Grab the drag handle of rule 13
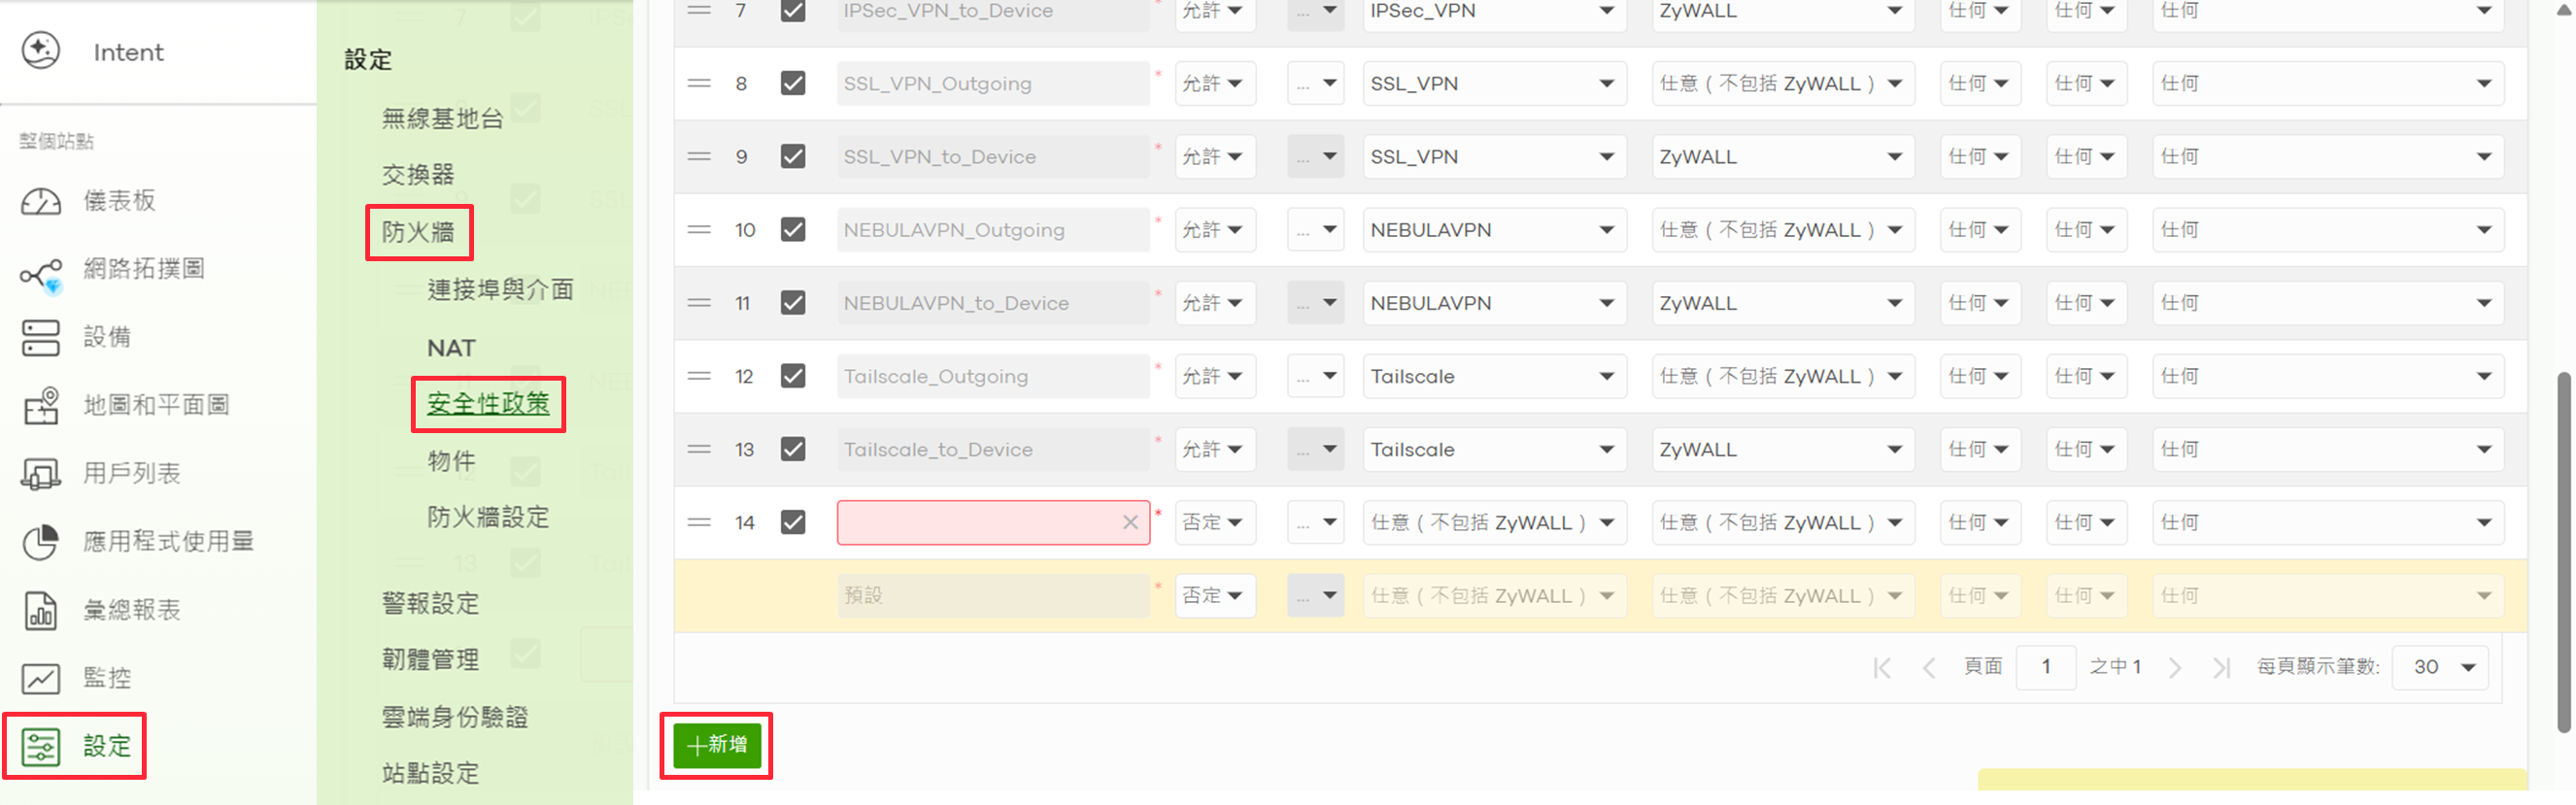 pos(699,449)
